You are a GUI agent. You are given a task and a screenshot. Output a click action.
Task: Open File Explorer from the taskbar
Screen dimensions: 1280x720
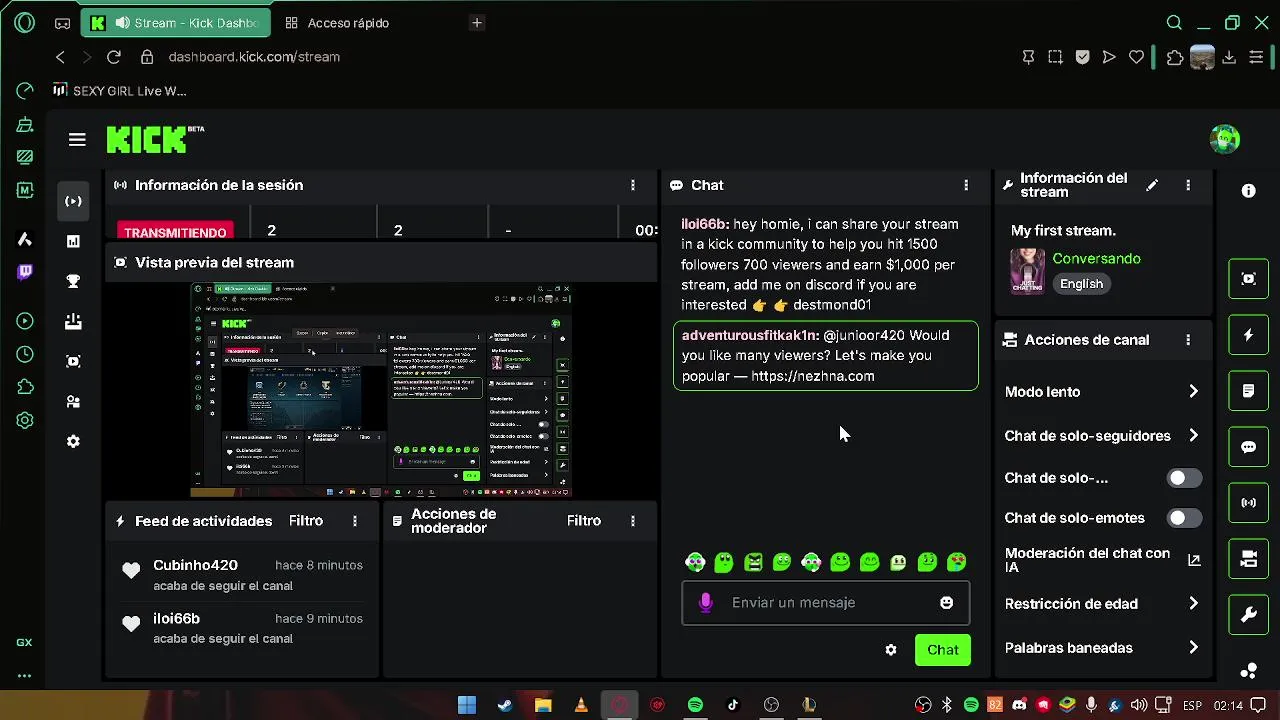click(x=543, y=705)
